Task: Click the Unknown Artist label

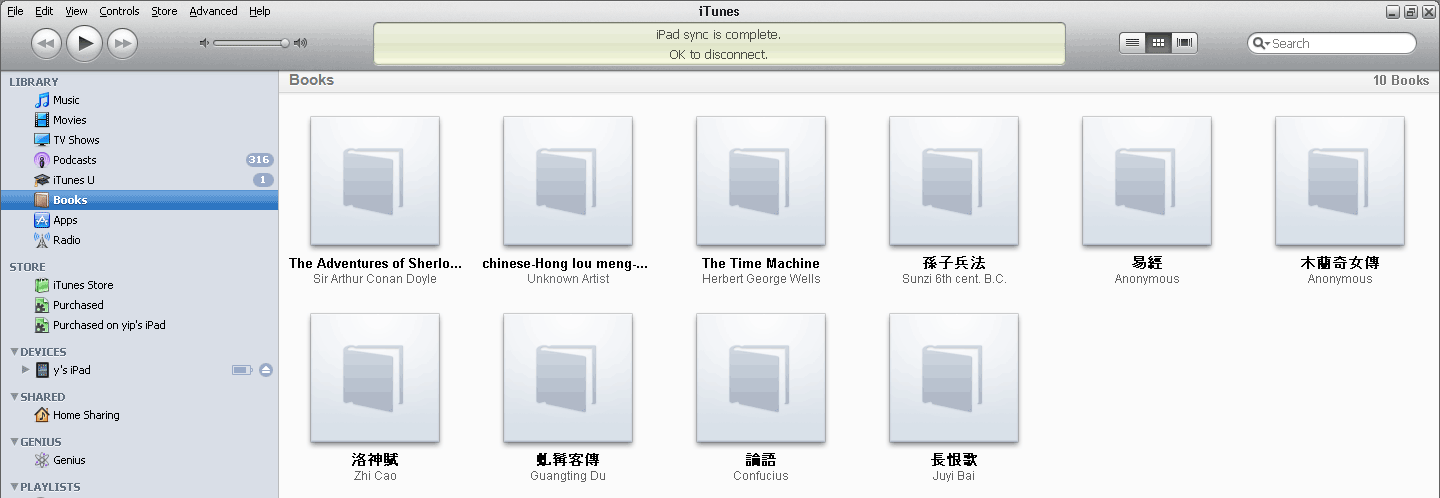Action: click(x=568, y=279)
